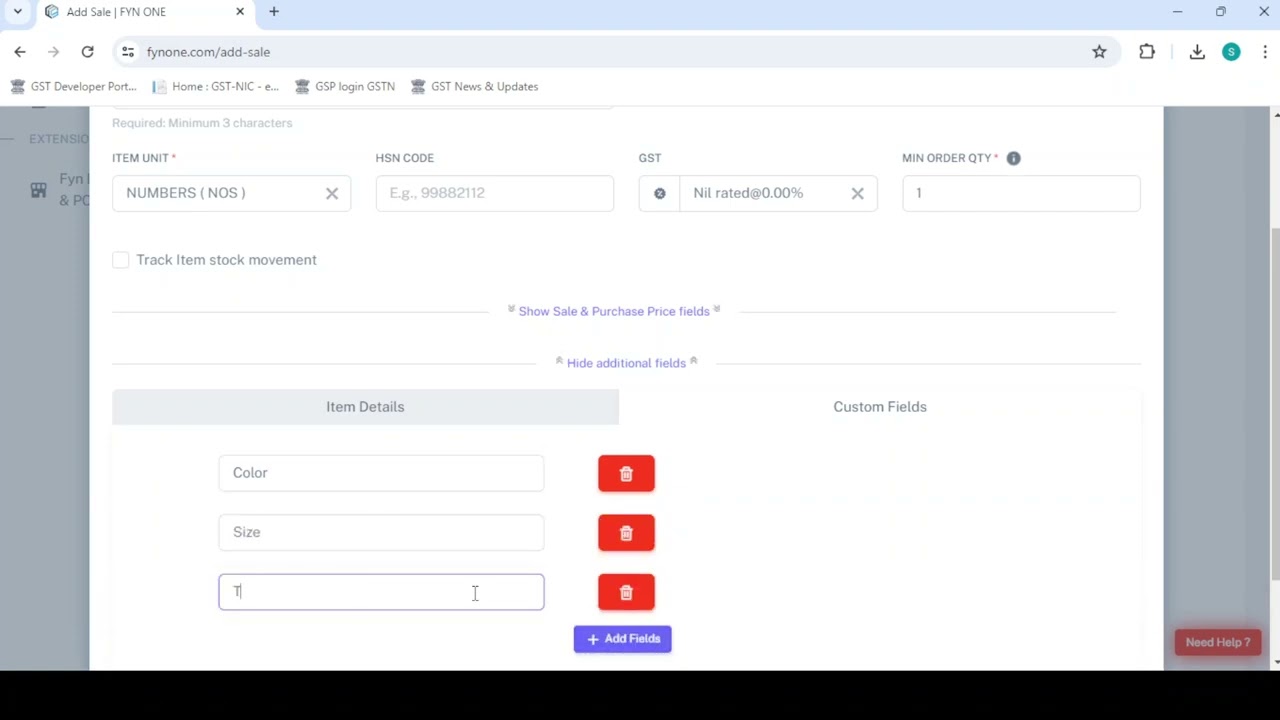Open the store icon in the sidebar
The width and height of the screenshot is (1280, 720).
pyautogui.click(x=38, y=190)
